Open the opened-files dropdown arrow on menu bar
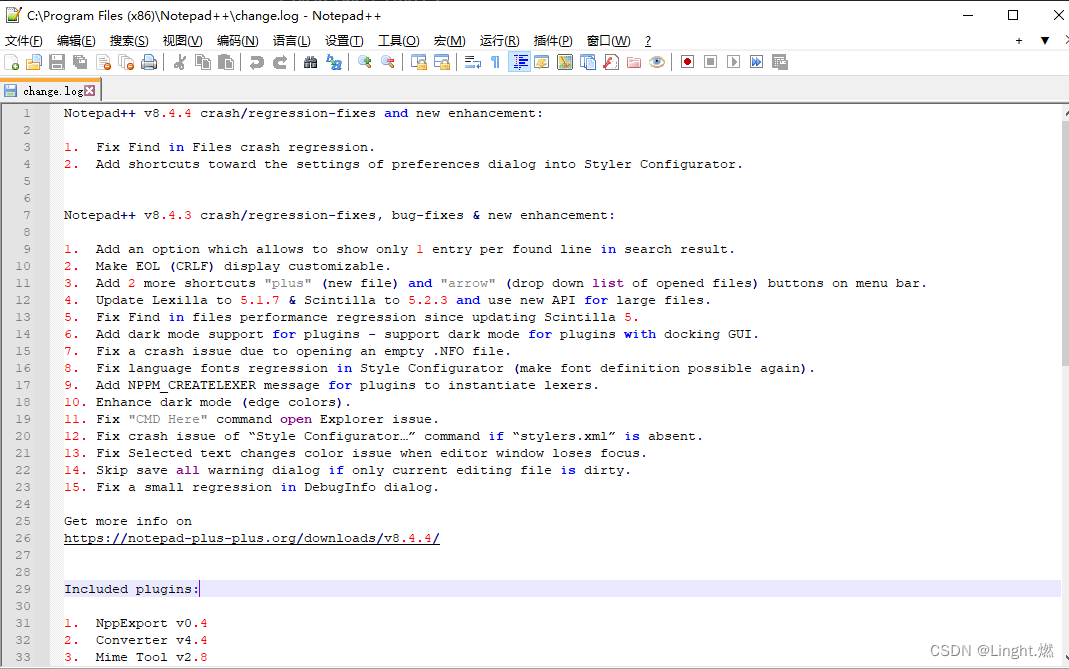The image size is (1069, 669). [x=1044, y=41]
